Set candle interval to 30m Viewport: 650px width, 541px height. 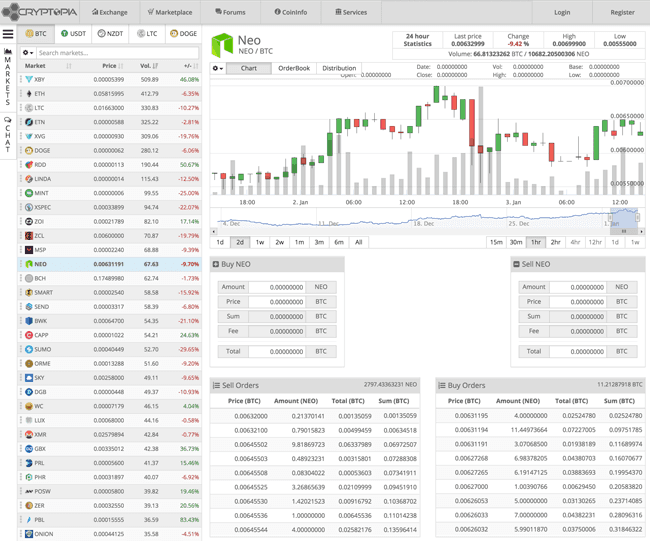click(516, 242)
